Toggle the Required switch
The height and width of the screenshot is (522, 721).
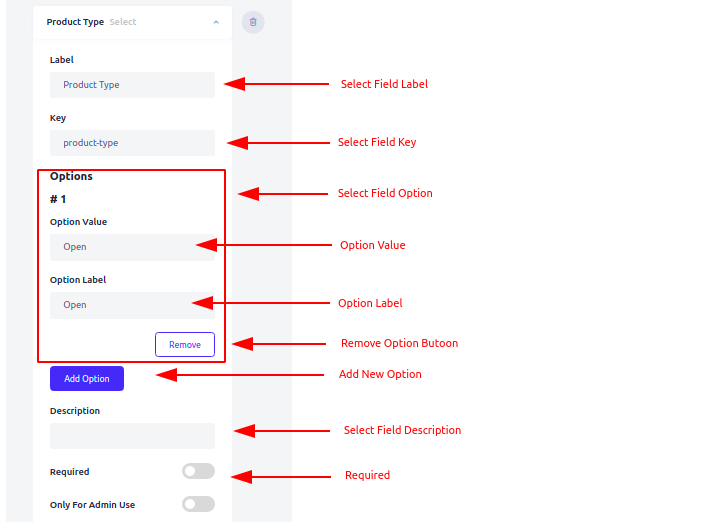pos(198,471)
